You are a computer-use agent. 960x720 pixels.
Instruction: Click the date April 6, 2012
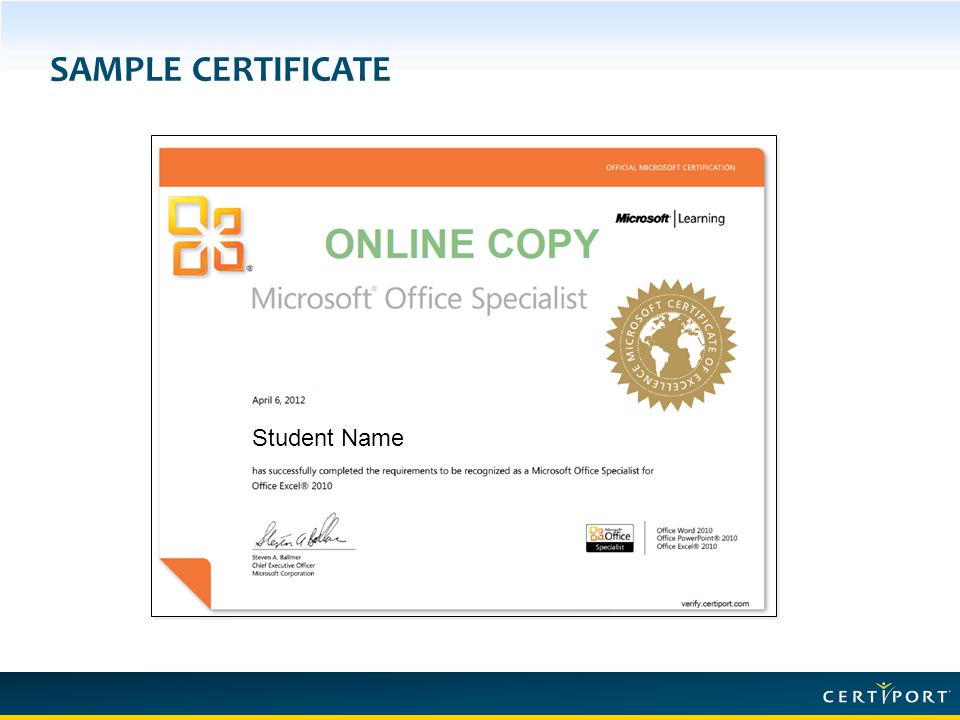(279, 400)
